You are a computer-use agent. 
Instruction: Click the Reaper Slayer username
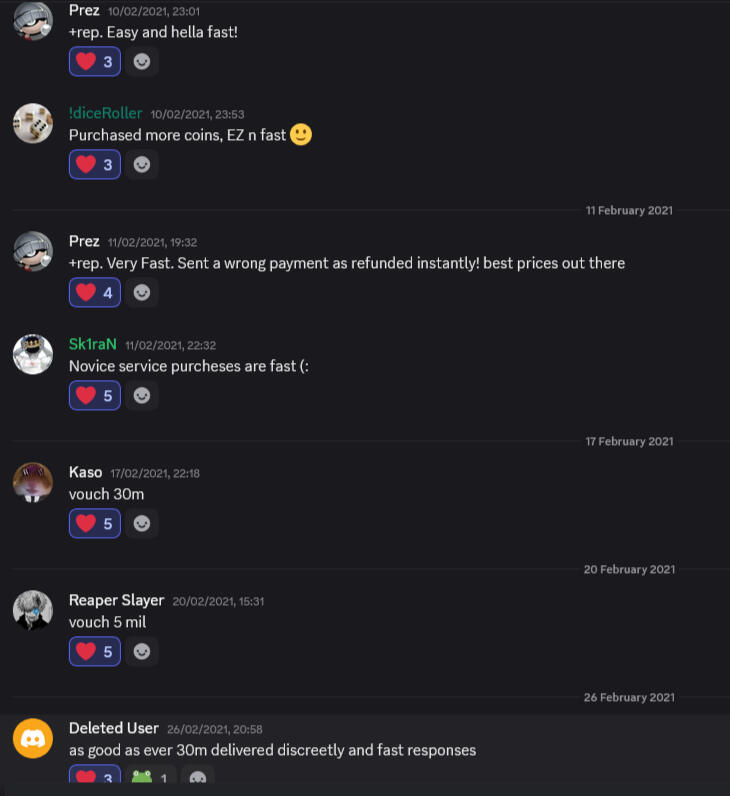116,600
